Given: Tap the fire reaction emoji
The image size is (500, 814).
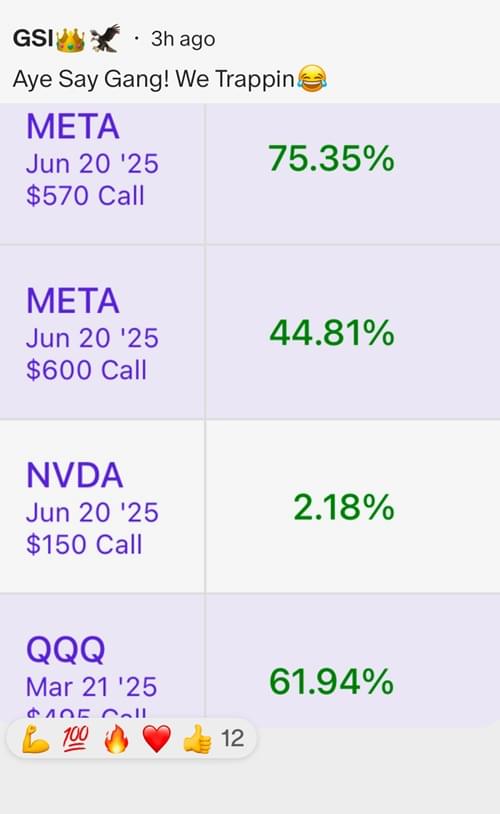Looking at the screenshot, I should [116, 738].
